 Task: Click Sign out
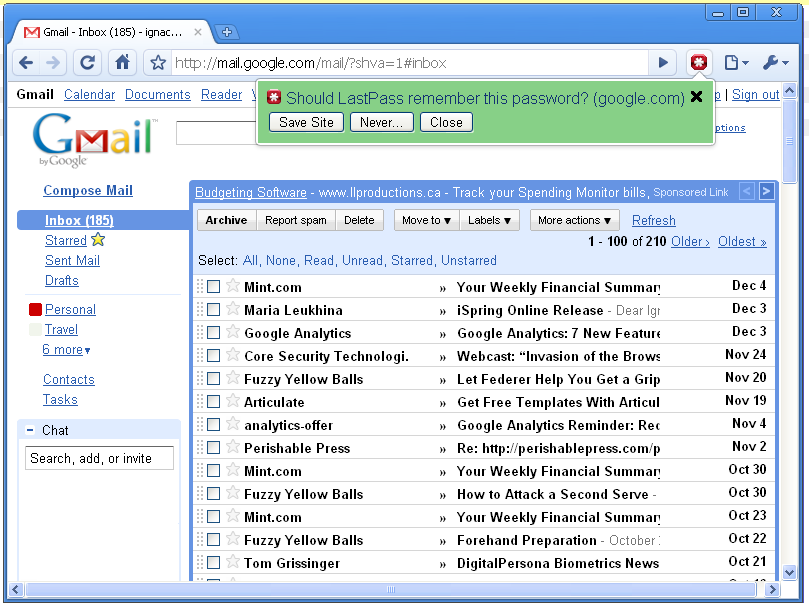755,94
